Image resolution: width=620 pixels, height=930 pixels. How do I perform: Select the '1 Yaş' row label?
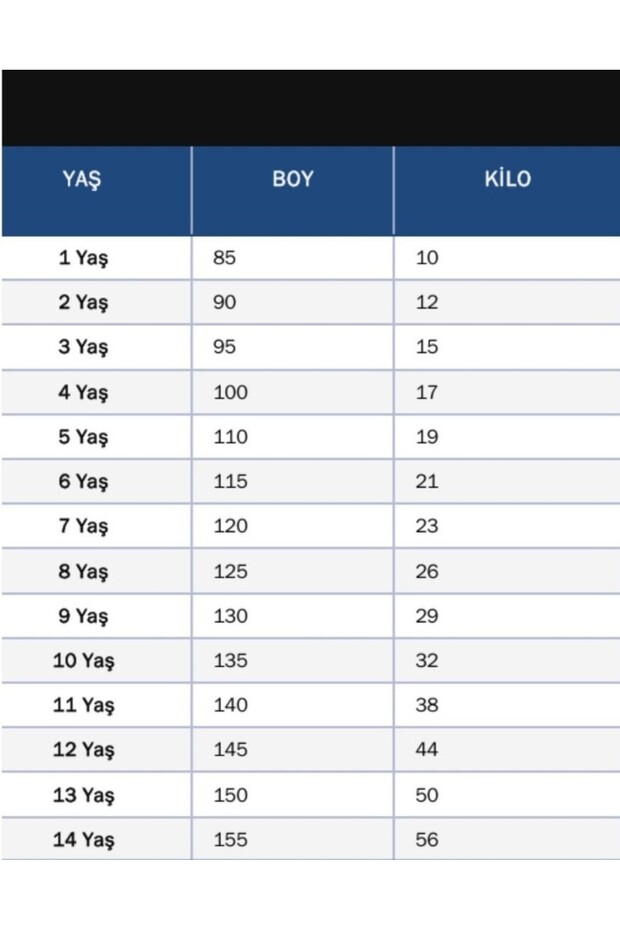coord(83,258)
